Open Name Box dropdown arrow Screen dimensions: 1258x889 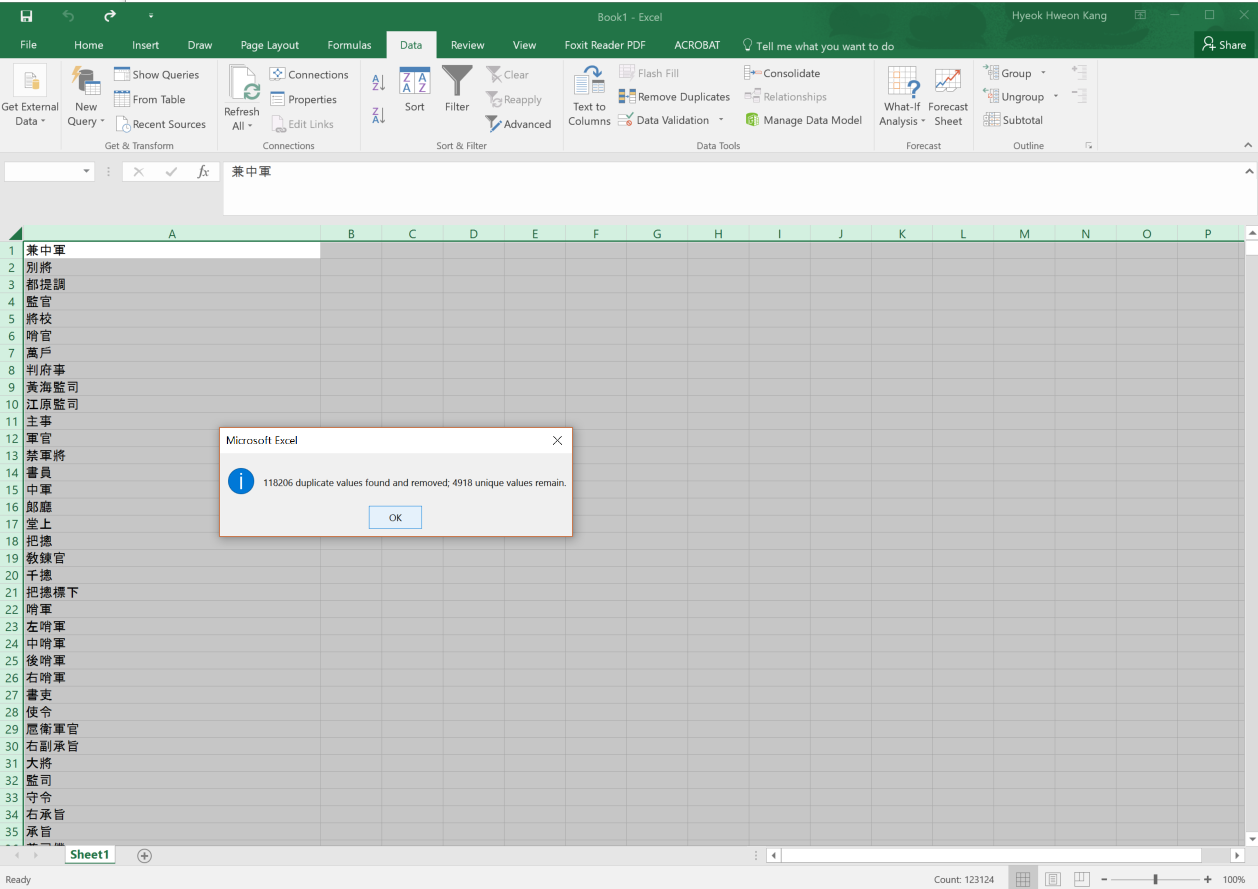tap(87, 172)
